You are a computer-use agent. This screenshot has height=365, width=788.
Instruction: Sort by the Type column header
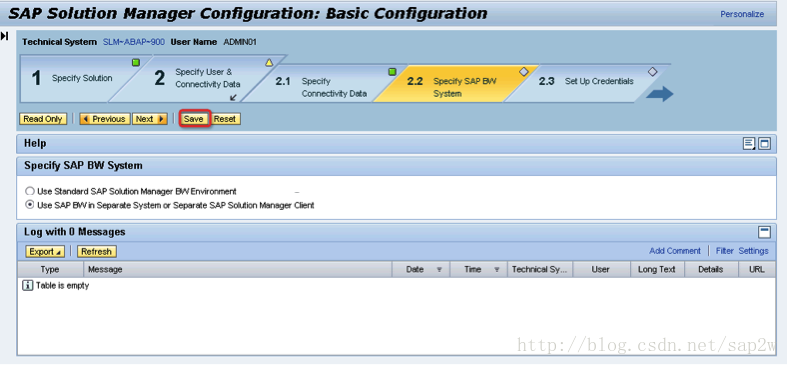pos(50,269)
